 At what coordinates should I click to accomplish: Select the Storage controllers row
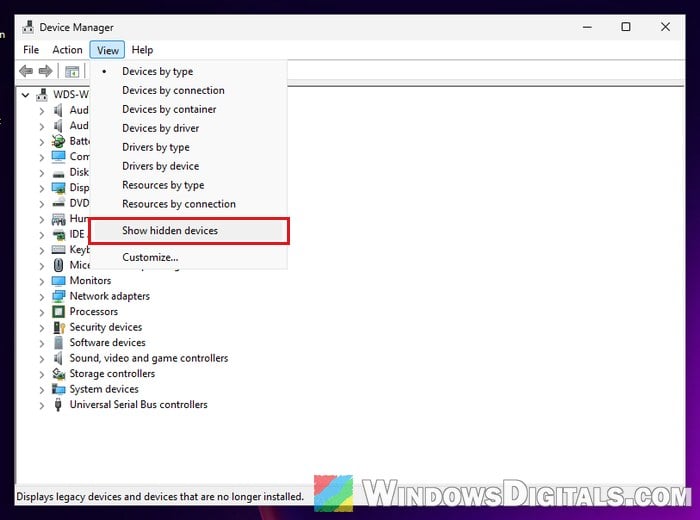[112, 374]
